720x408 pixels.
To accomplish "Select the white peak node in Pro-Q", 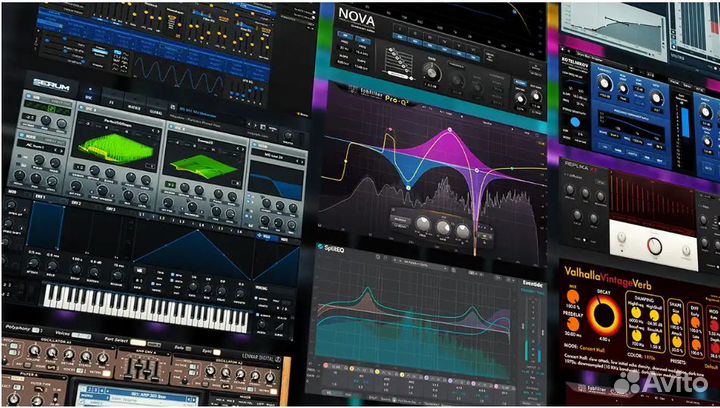I will 450,130.
